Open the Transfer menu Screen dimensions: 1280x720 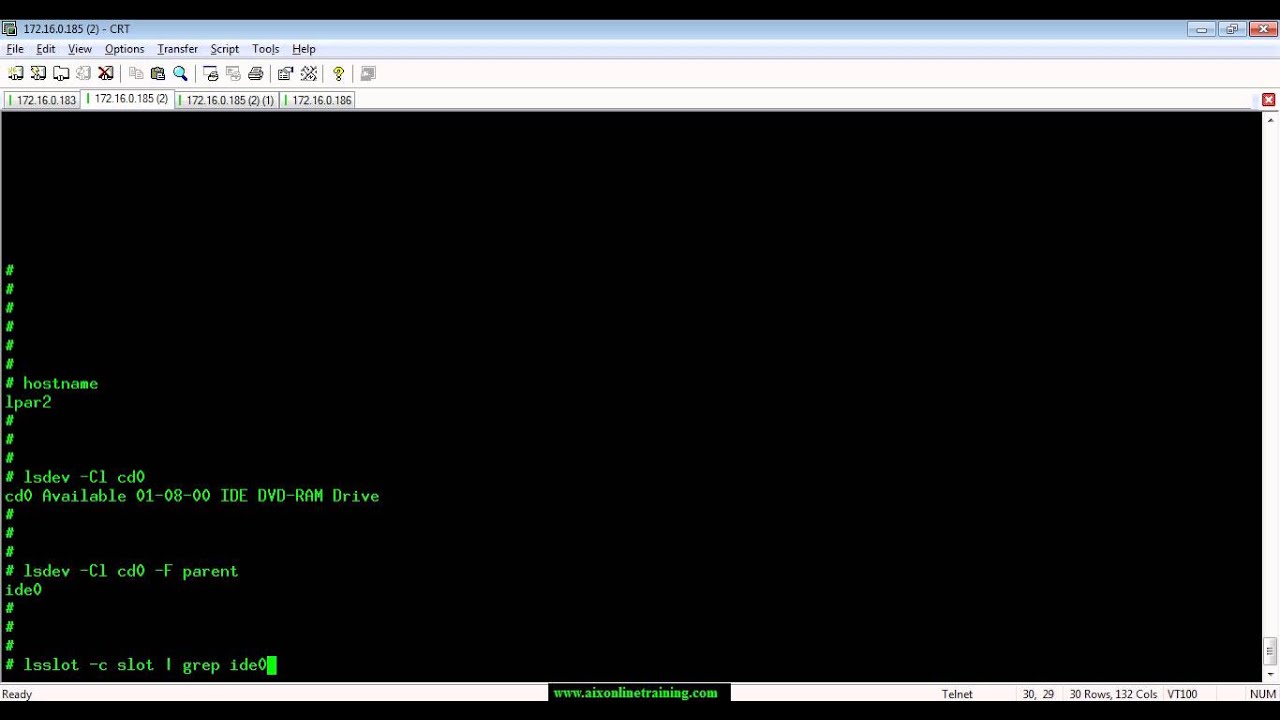click(x=178, y=49)
